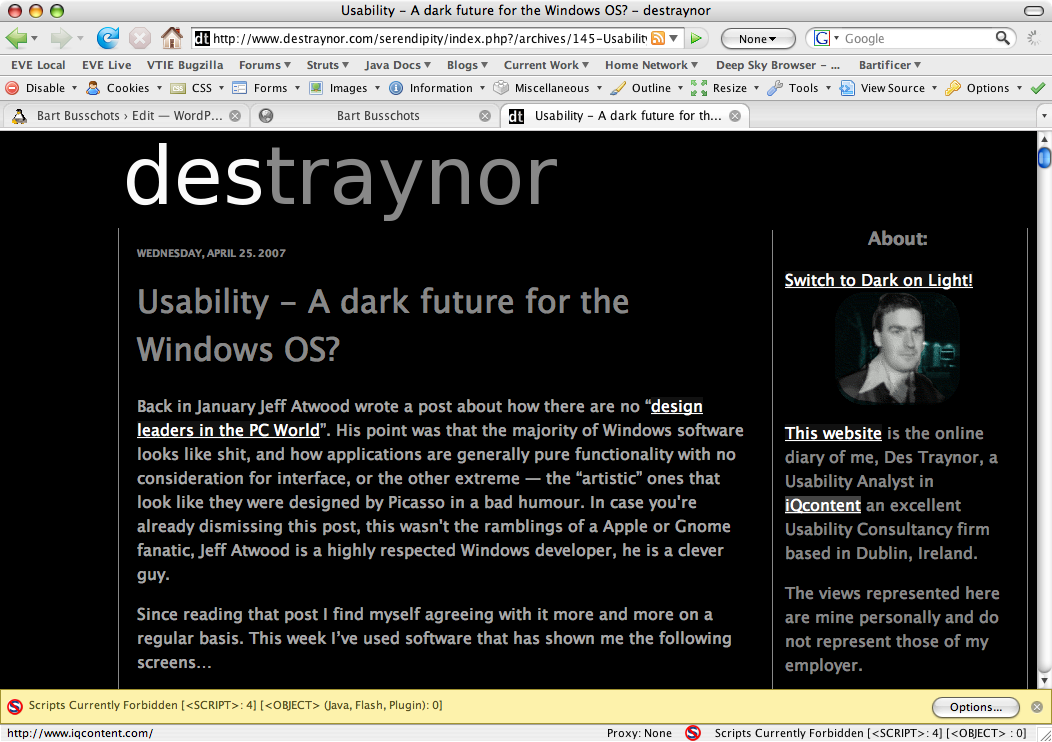Click the Cookies toolbar icon
Viewport: 1052px width, 742px height.
pos(93,88)
